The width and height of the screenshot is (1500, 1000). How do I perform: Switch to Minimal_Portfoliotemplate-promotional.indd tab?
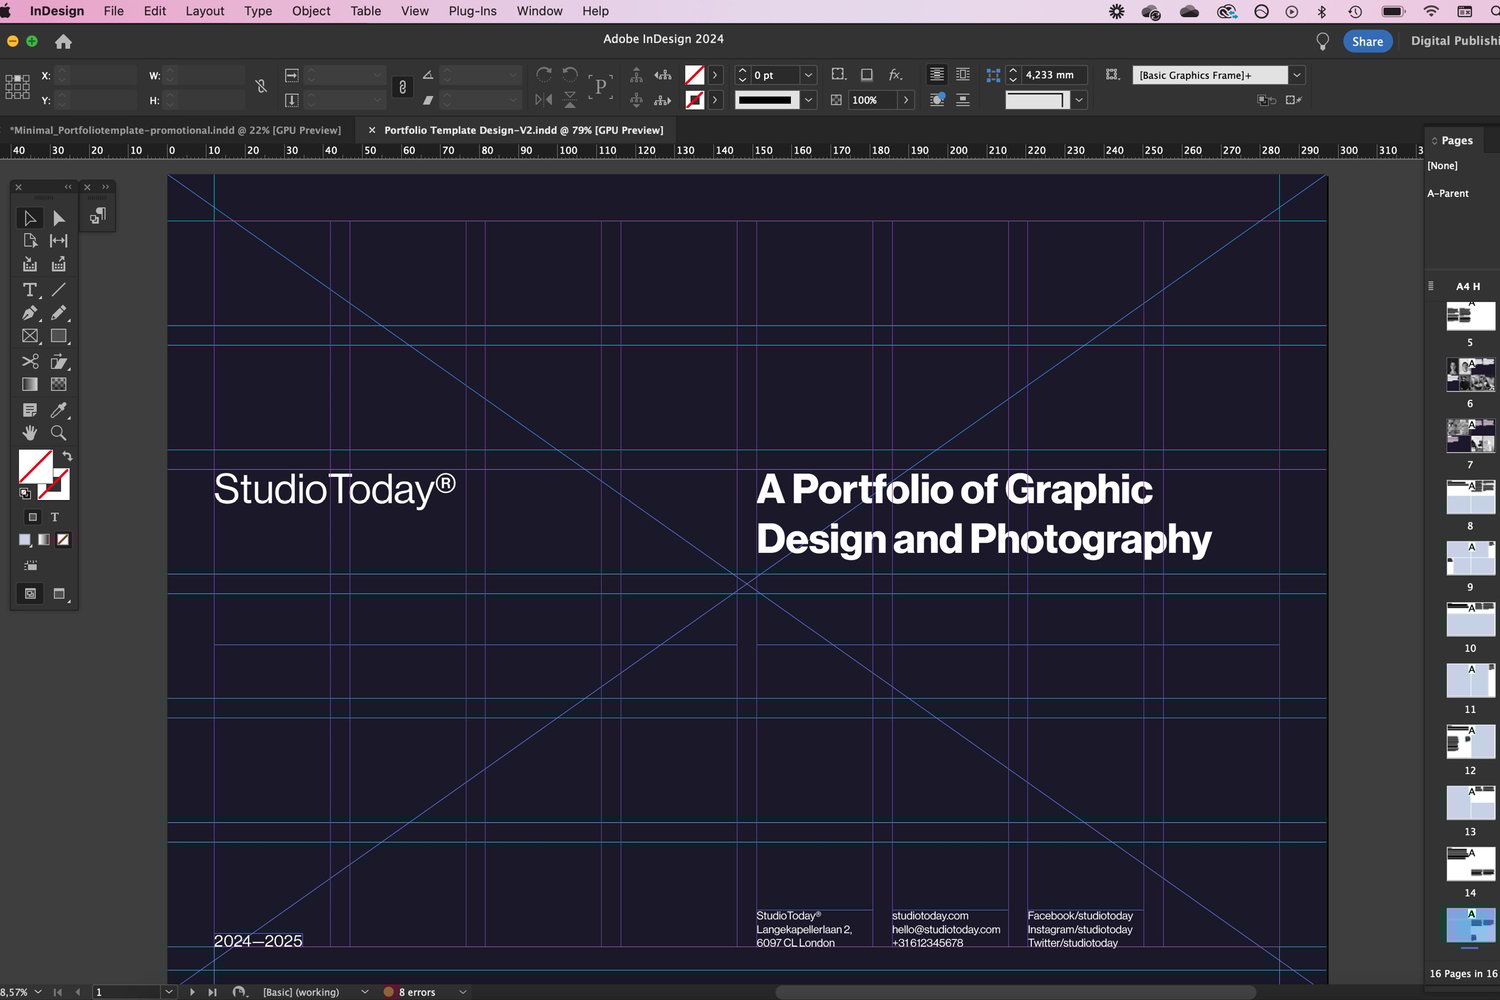point(175,130)
